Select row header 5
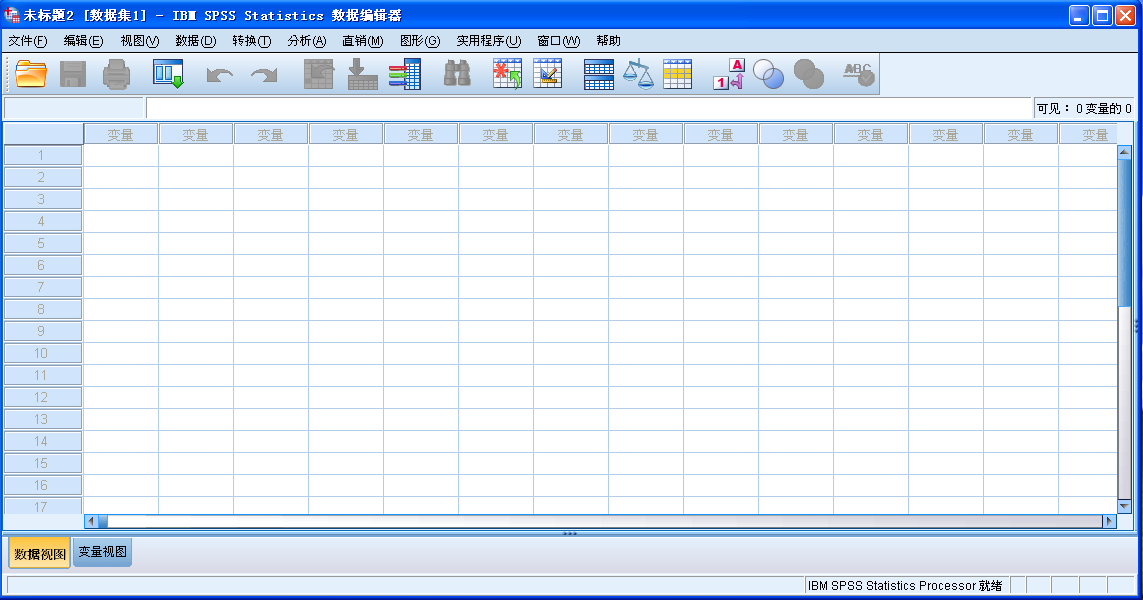The height and width of the screenshot is (600, 1143). [43, 243]
